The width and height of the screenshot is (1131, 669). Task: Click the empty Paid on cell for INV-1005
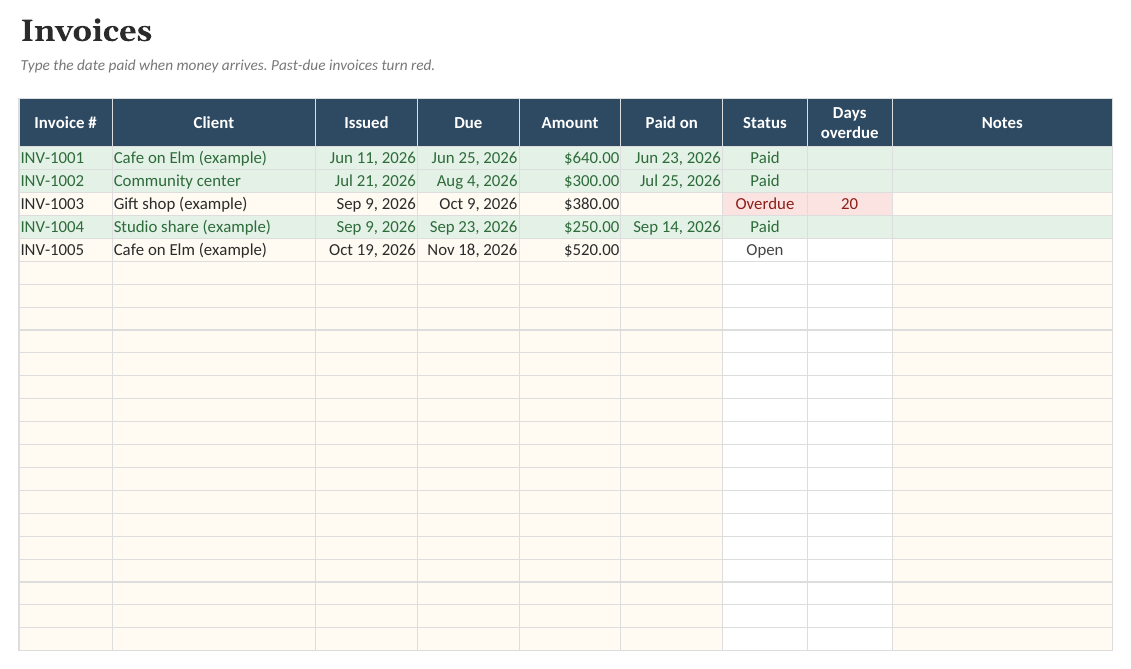coord(672,250)
